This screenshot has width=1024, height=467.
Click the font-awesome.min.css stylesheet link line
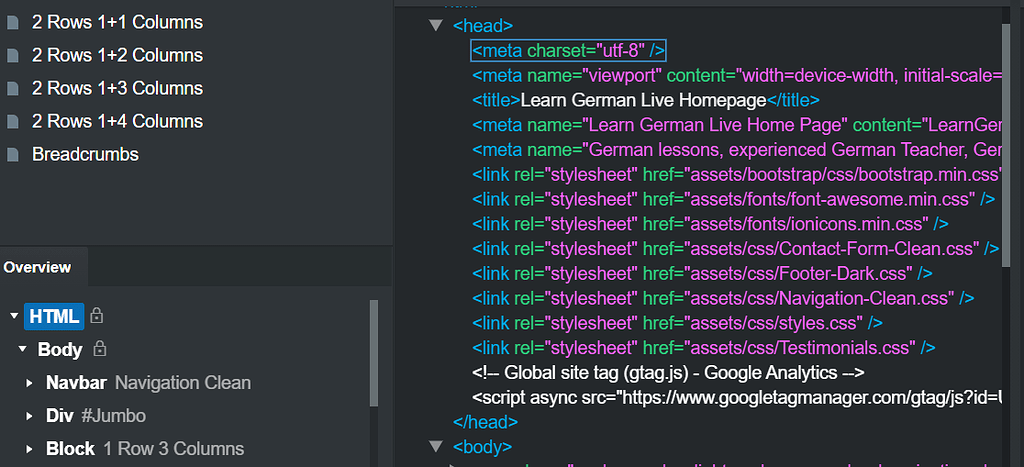pos(733,199)
